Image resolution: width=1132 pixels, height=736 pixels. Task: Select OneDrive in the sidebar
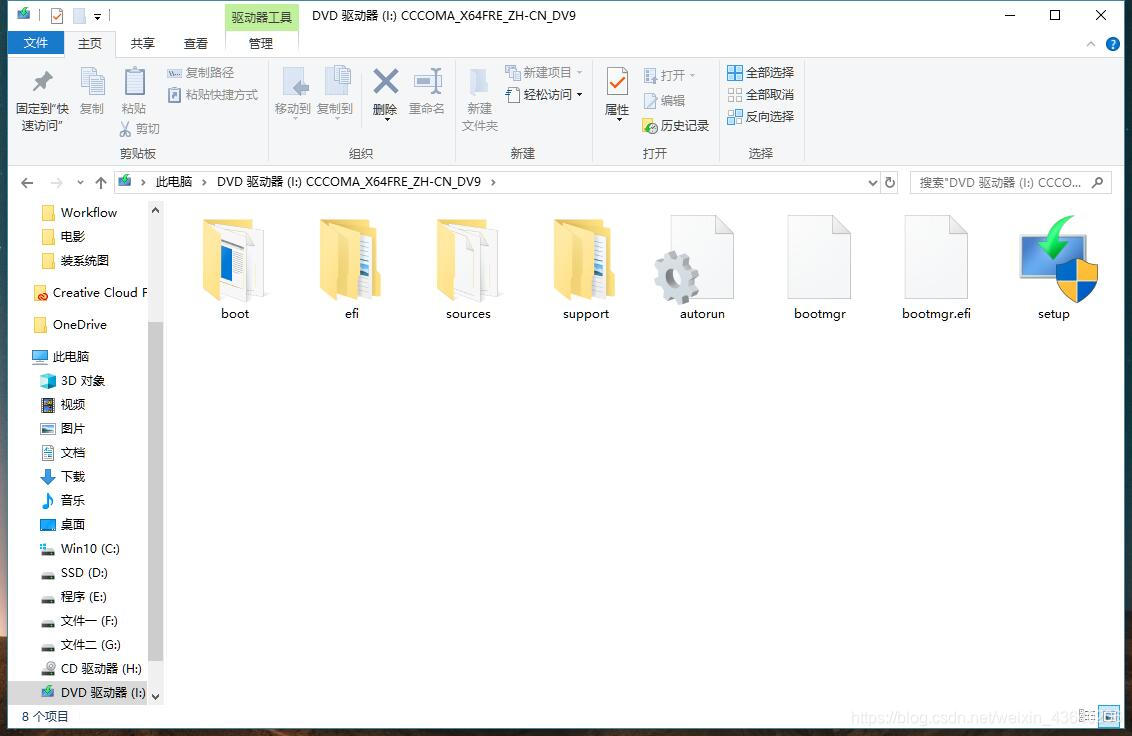(71, 324)
